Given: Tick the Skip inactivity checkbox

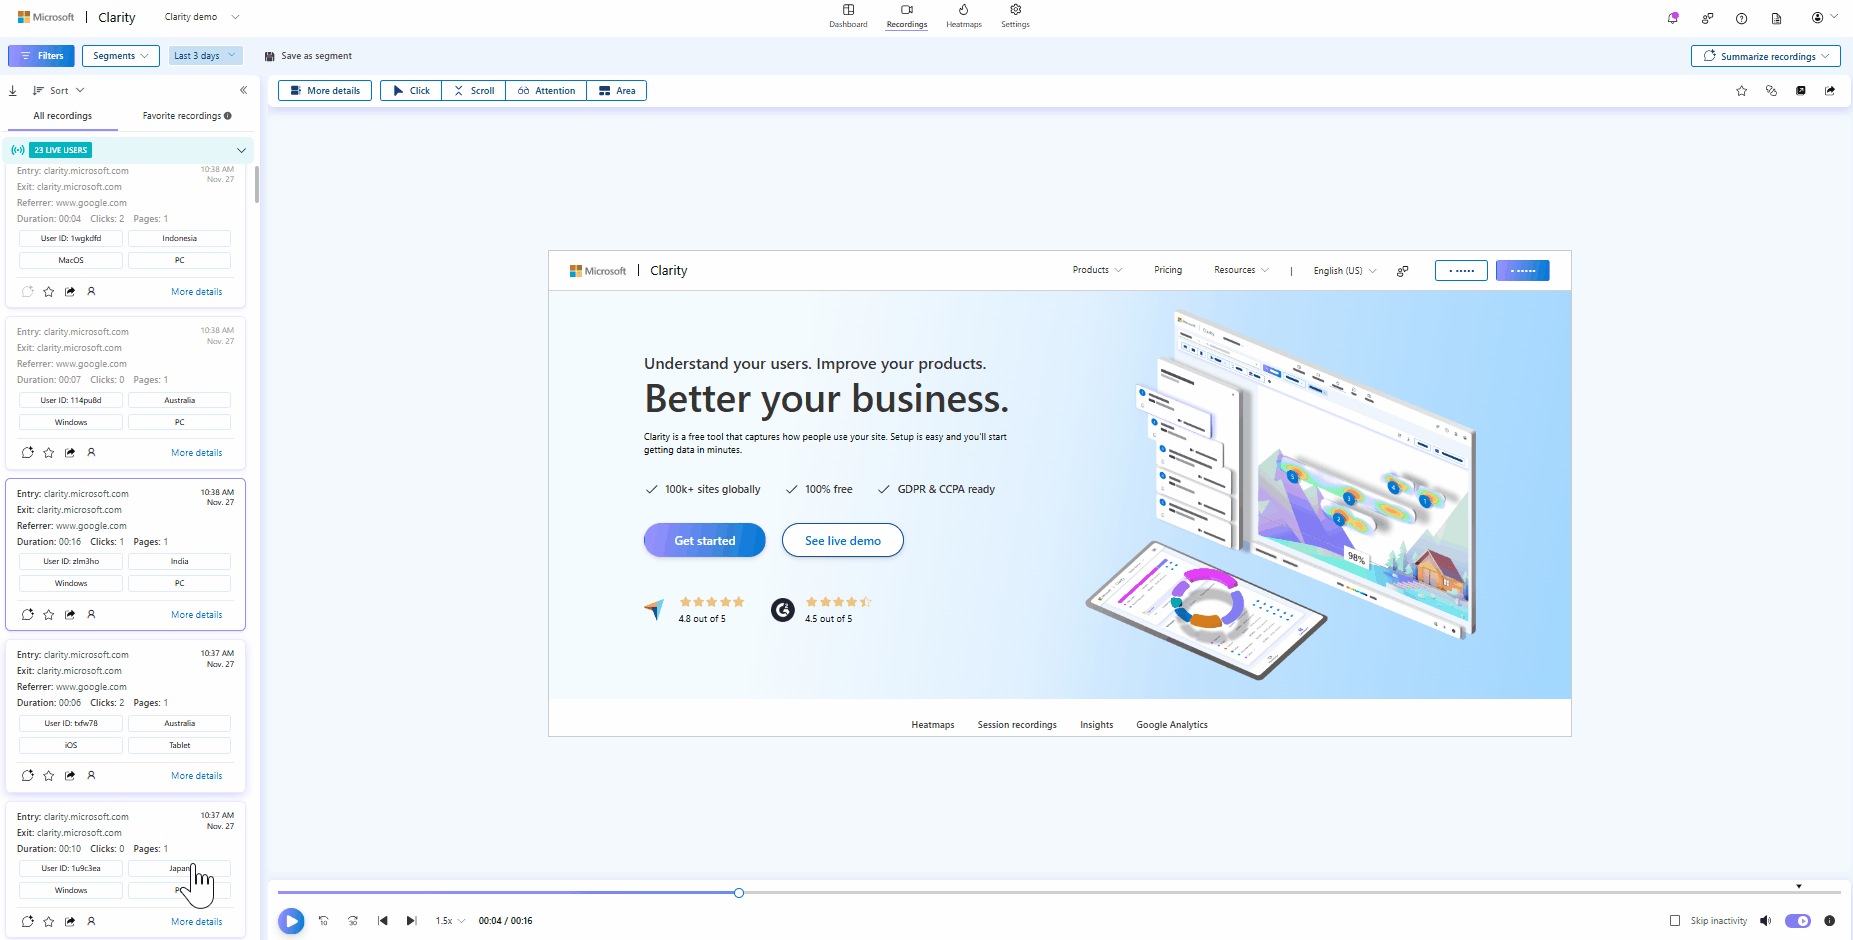Looking at the screenshot, I should pyautogui.click(x=1675, y=921).
